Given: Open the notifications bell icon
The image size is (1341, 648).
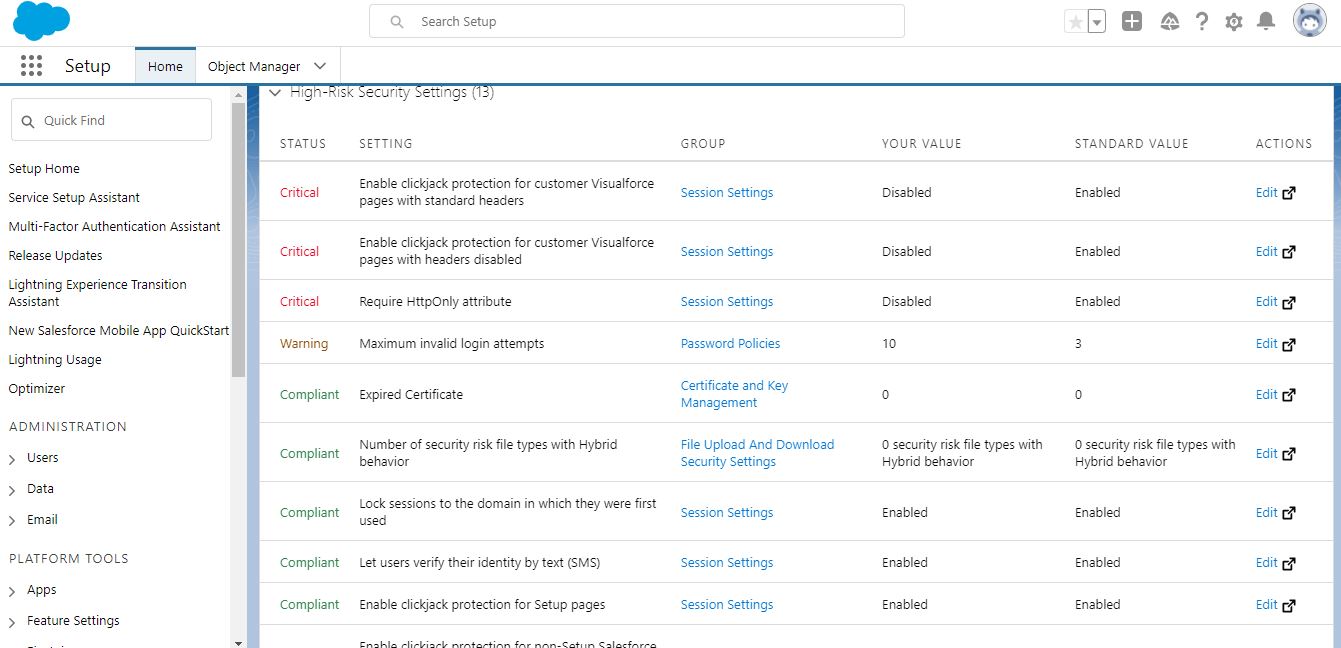Looking at the screenshot, I should 1266,20.
